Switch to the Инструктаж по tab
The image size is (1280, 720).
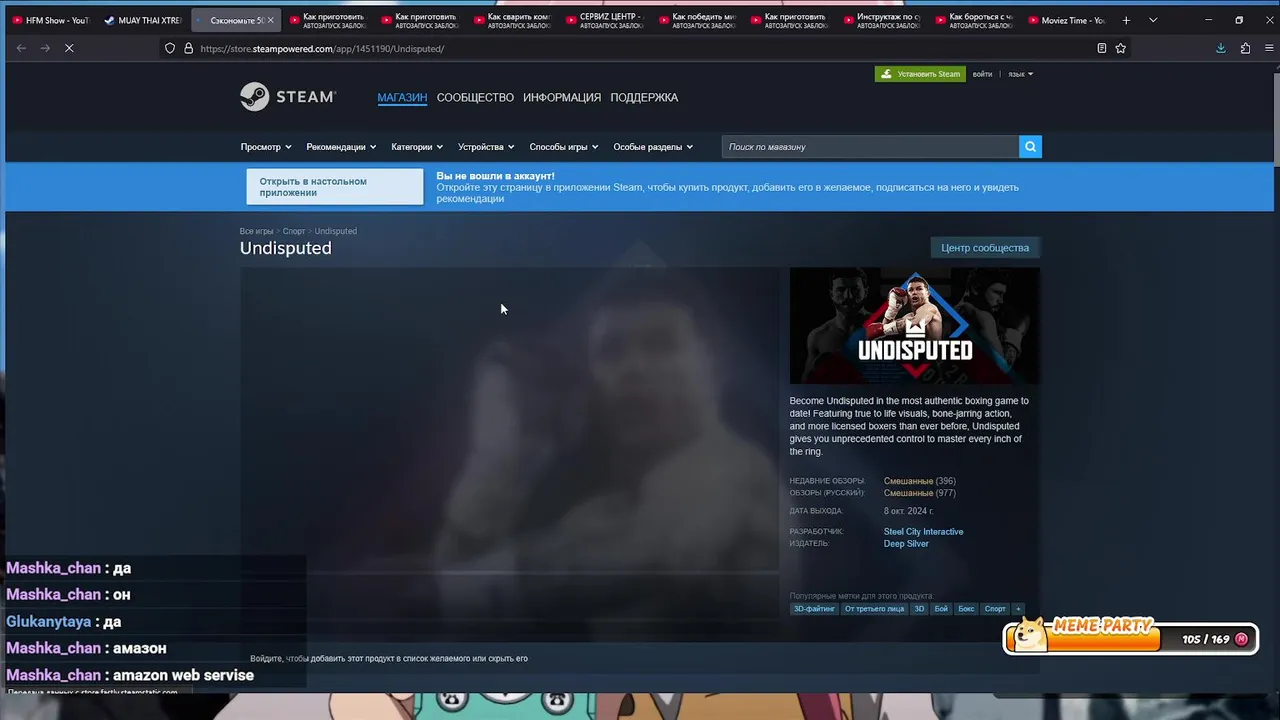point(881,20)
